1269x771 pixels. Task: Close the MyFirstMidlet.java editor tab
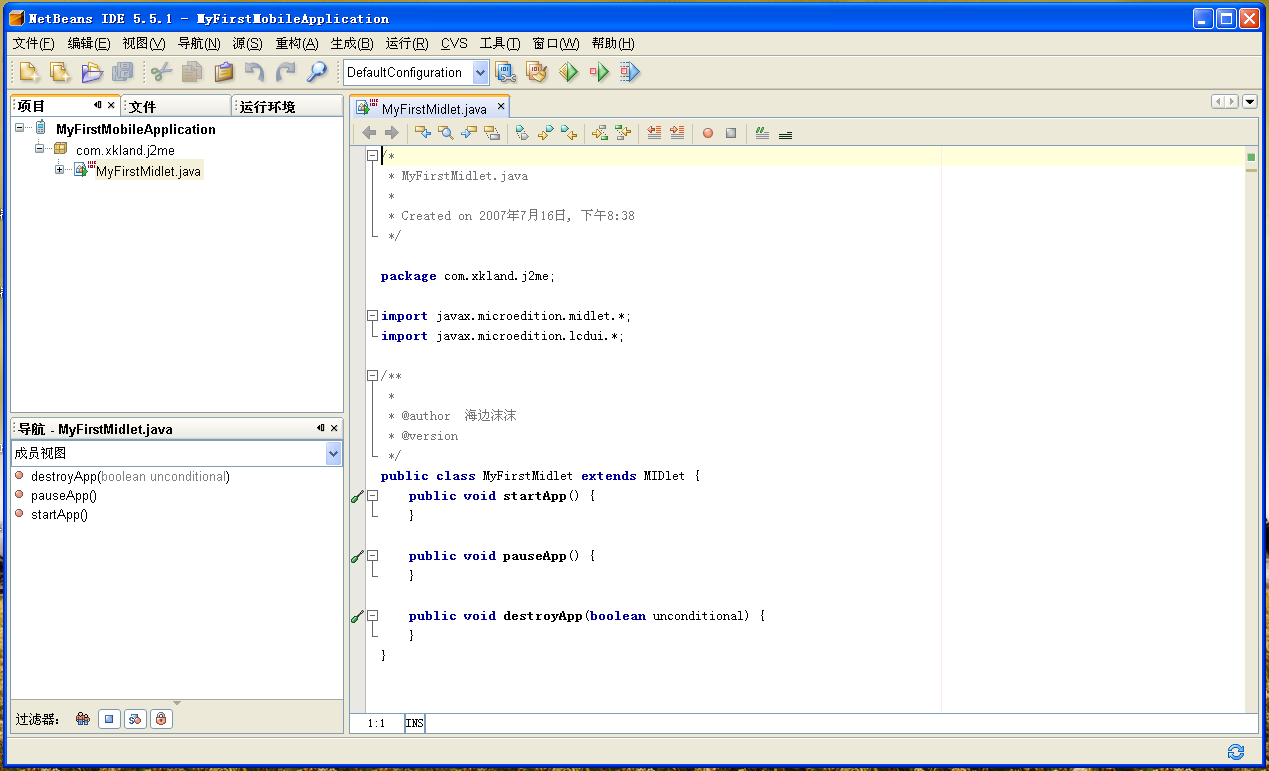pyautogui.click(x=501, y=107)
